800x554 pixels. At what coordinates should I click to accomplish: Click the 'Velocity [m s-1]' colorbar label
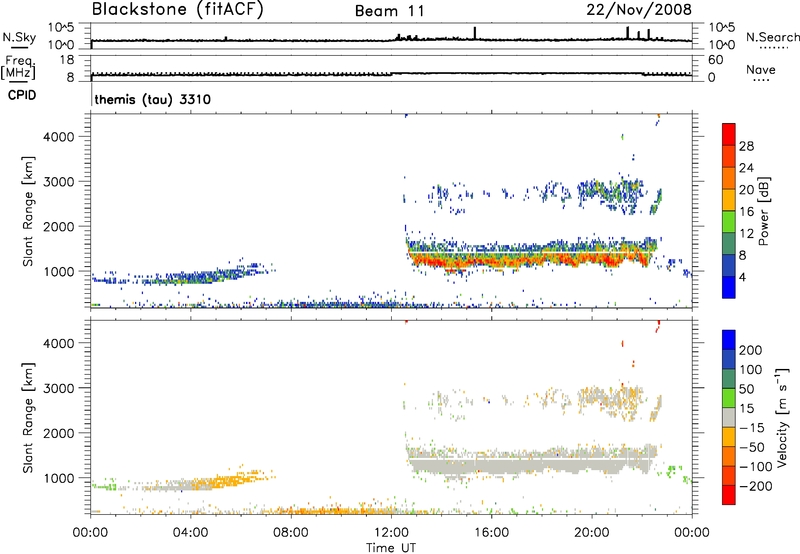point(783,417)
